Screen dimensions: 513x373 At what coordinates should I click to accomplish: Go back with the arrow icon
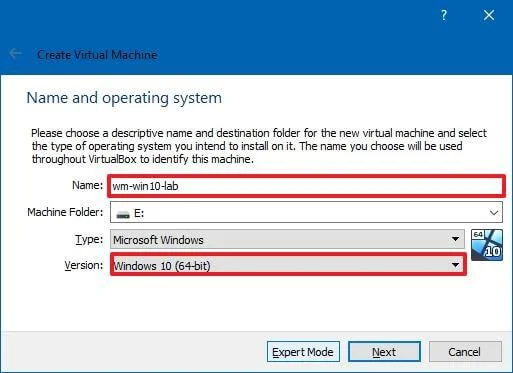pos(15,53)
